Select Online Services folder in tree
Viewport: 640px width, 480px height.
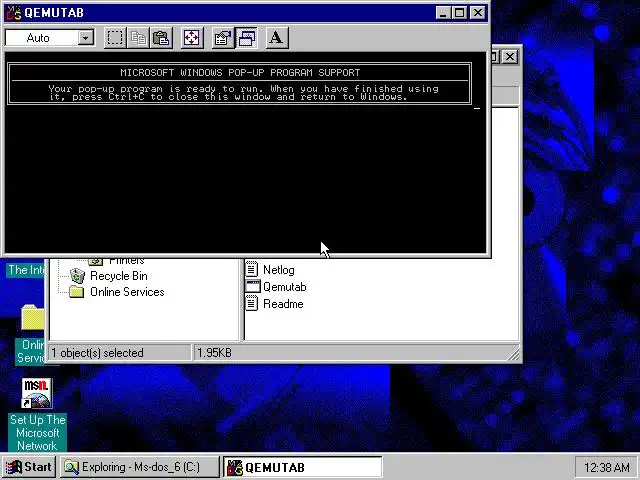pyautogui.click(x=127, y=292)
